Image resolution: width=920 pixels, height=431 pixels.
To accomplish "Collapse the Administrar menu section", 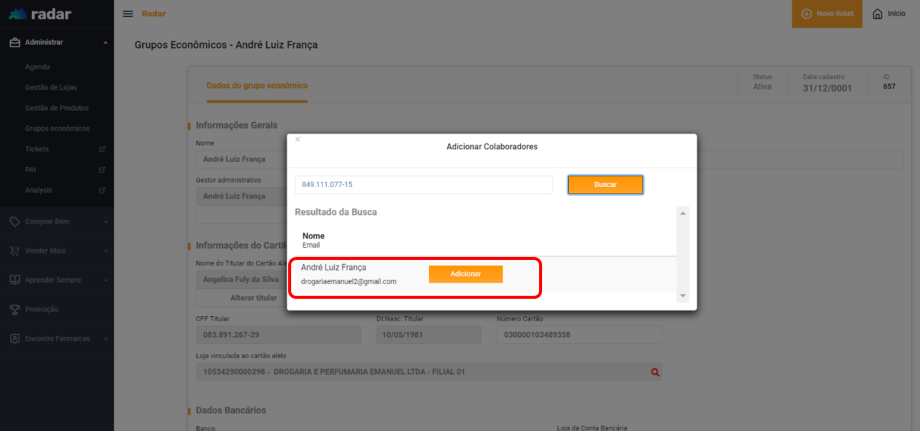I will pyautogui.click(x=105, y=42).
